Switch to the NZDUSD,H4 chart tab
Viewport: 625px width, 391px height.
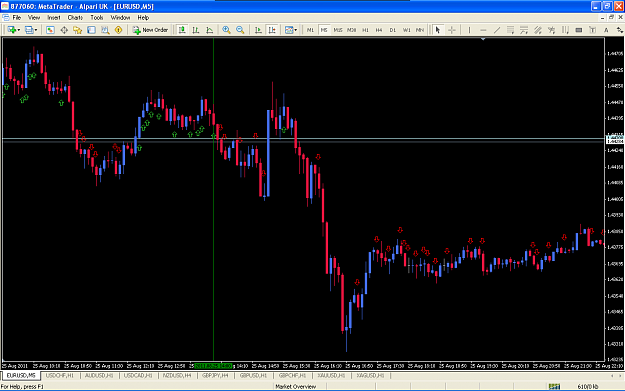(177, 375)
